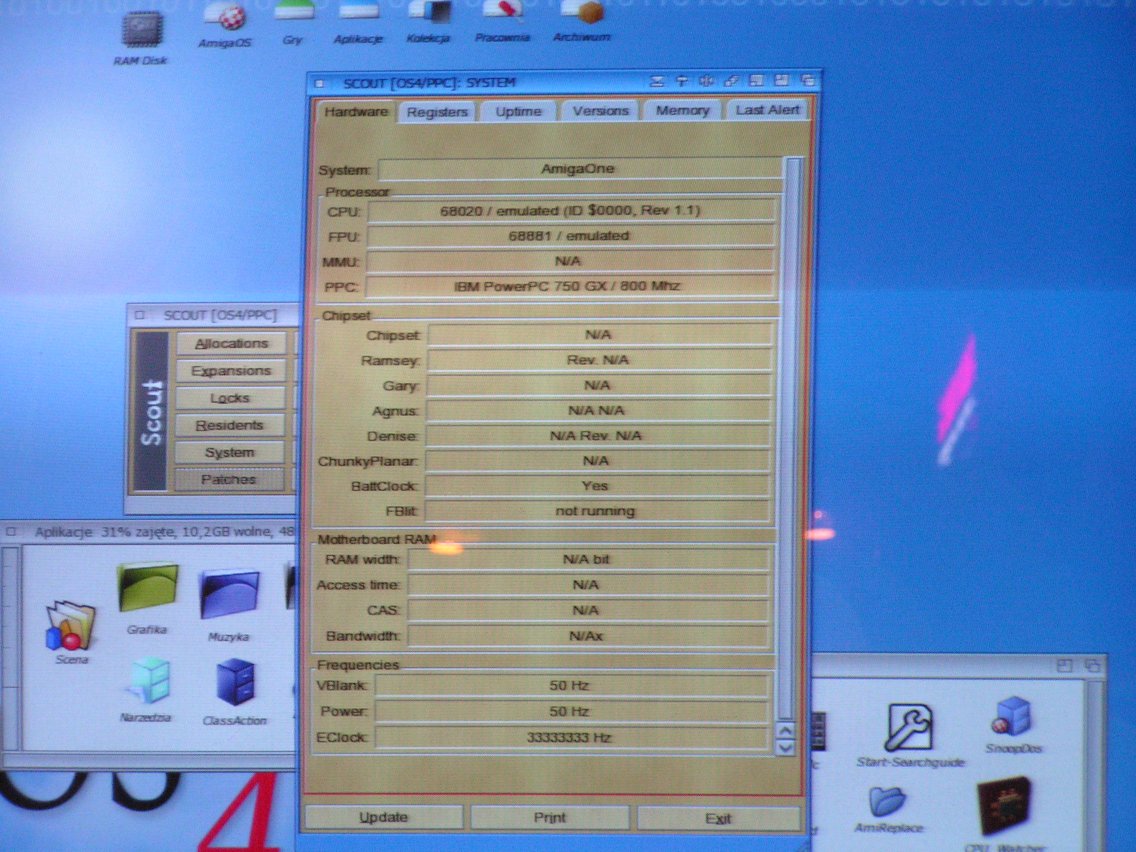Screen dimensions: 1136x852
Task: Open Locks in Scout main window
Action: point(230,398)
